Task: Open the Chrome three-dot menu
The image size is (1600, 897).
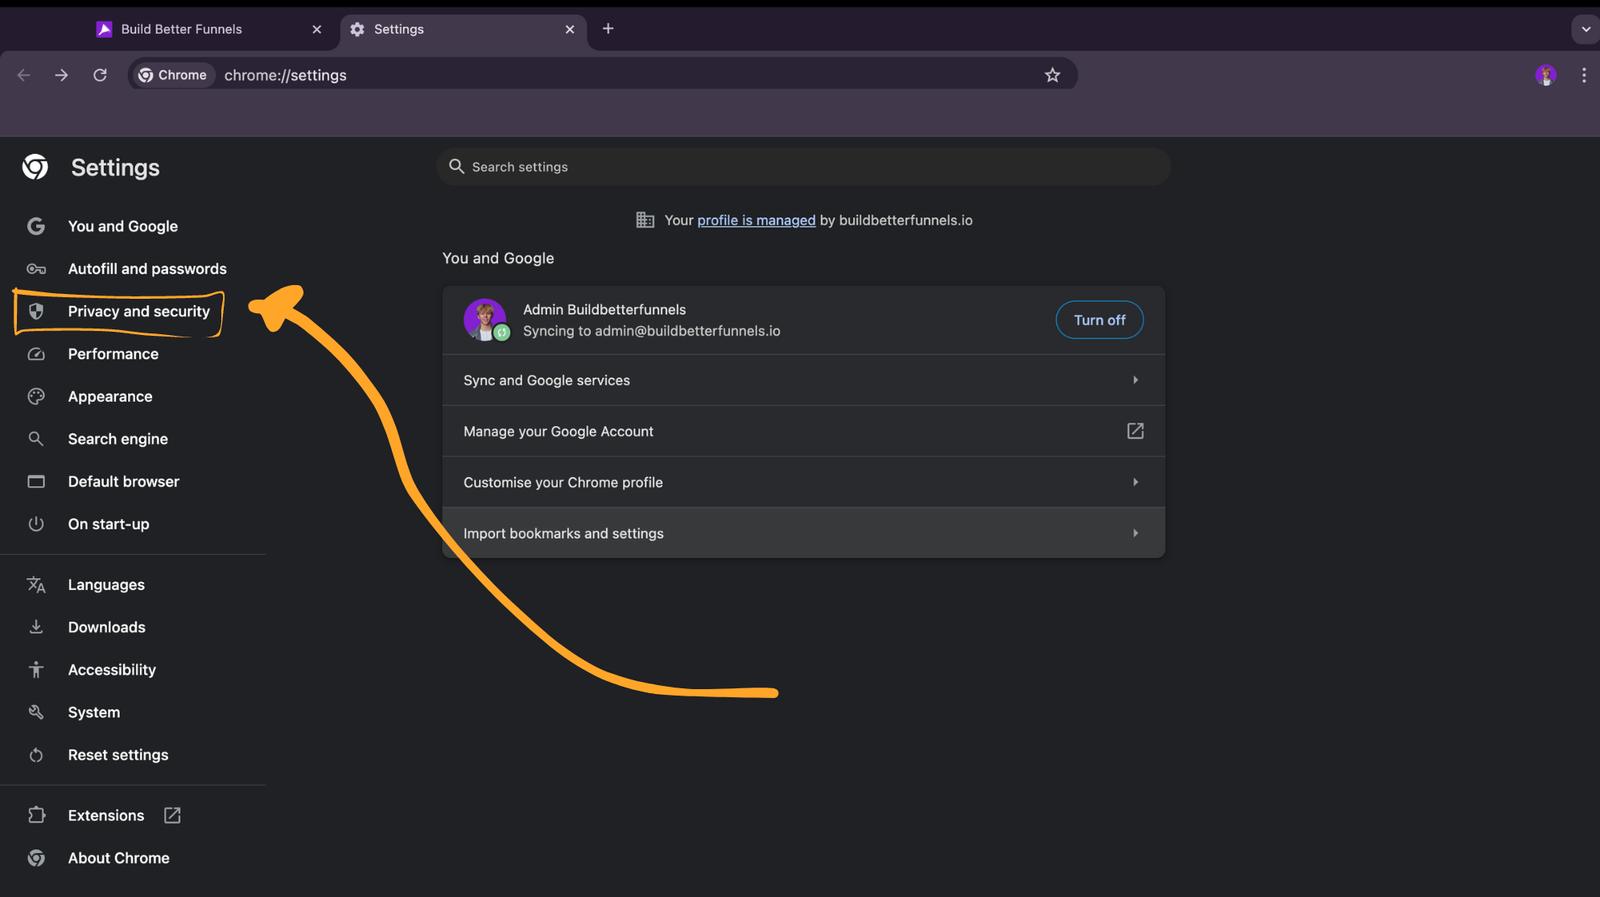Action: tap(1584, 75)
